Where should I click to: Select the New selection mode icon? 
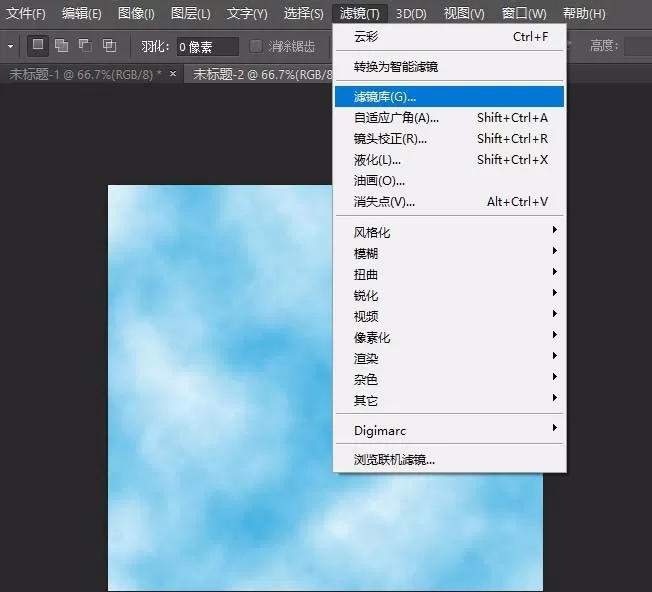(38, 45)
